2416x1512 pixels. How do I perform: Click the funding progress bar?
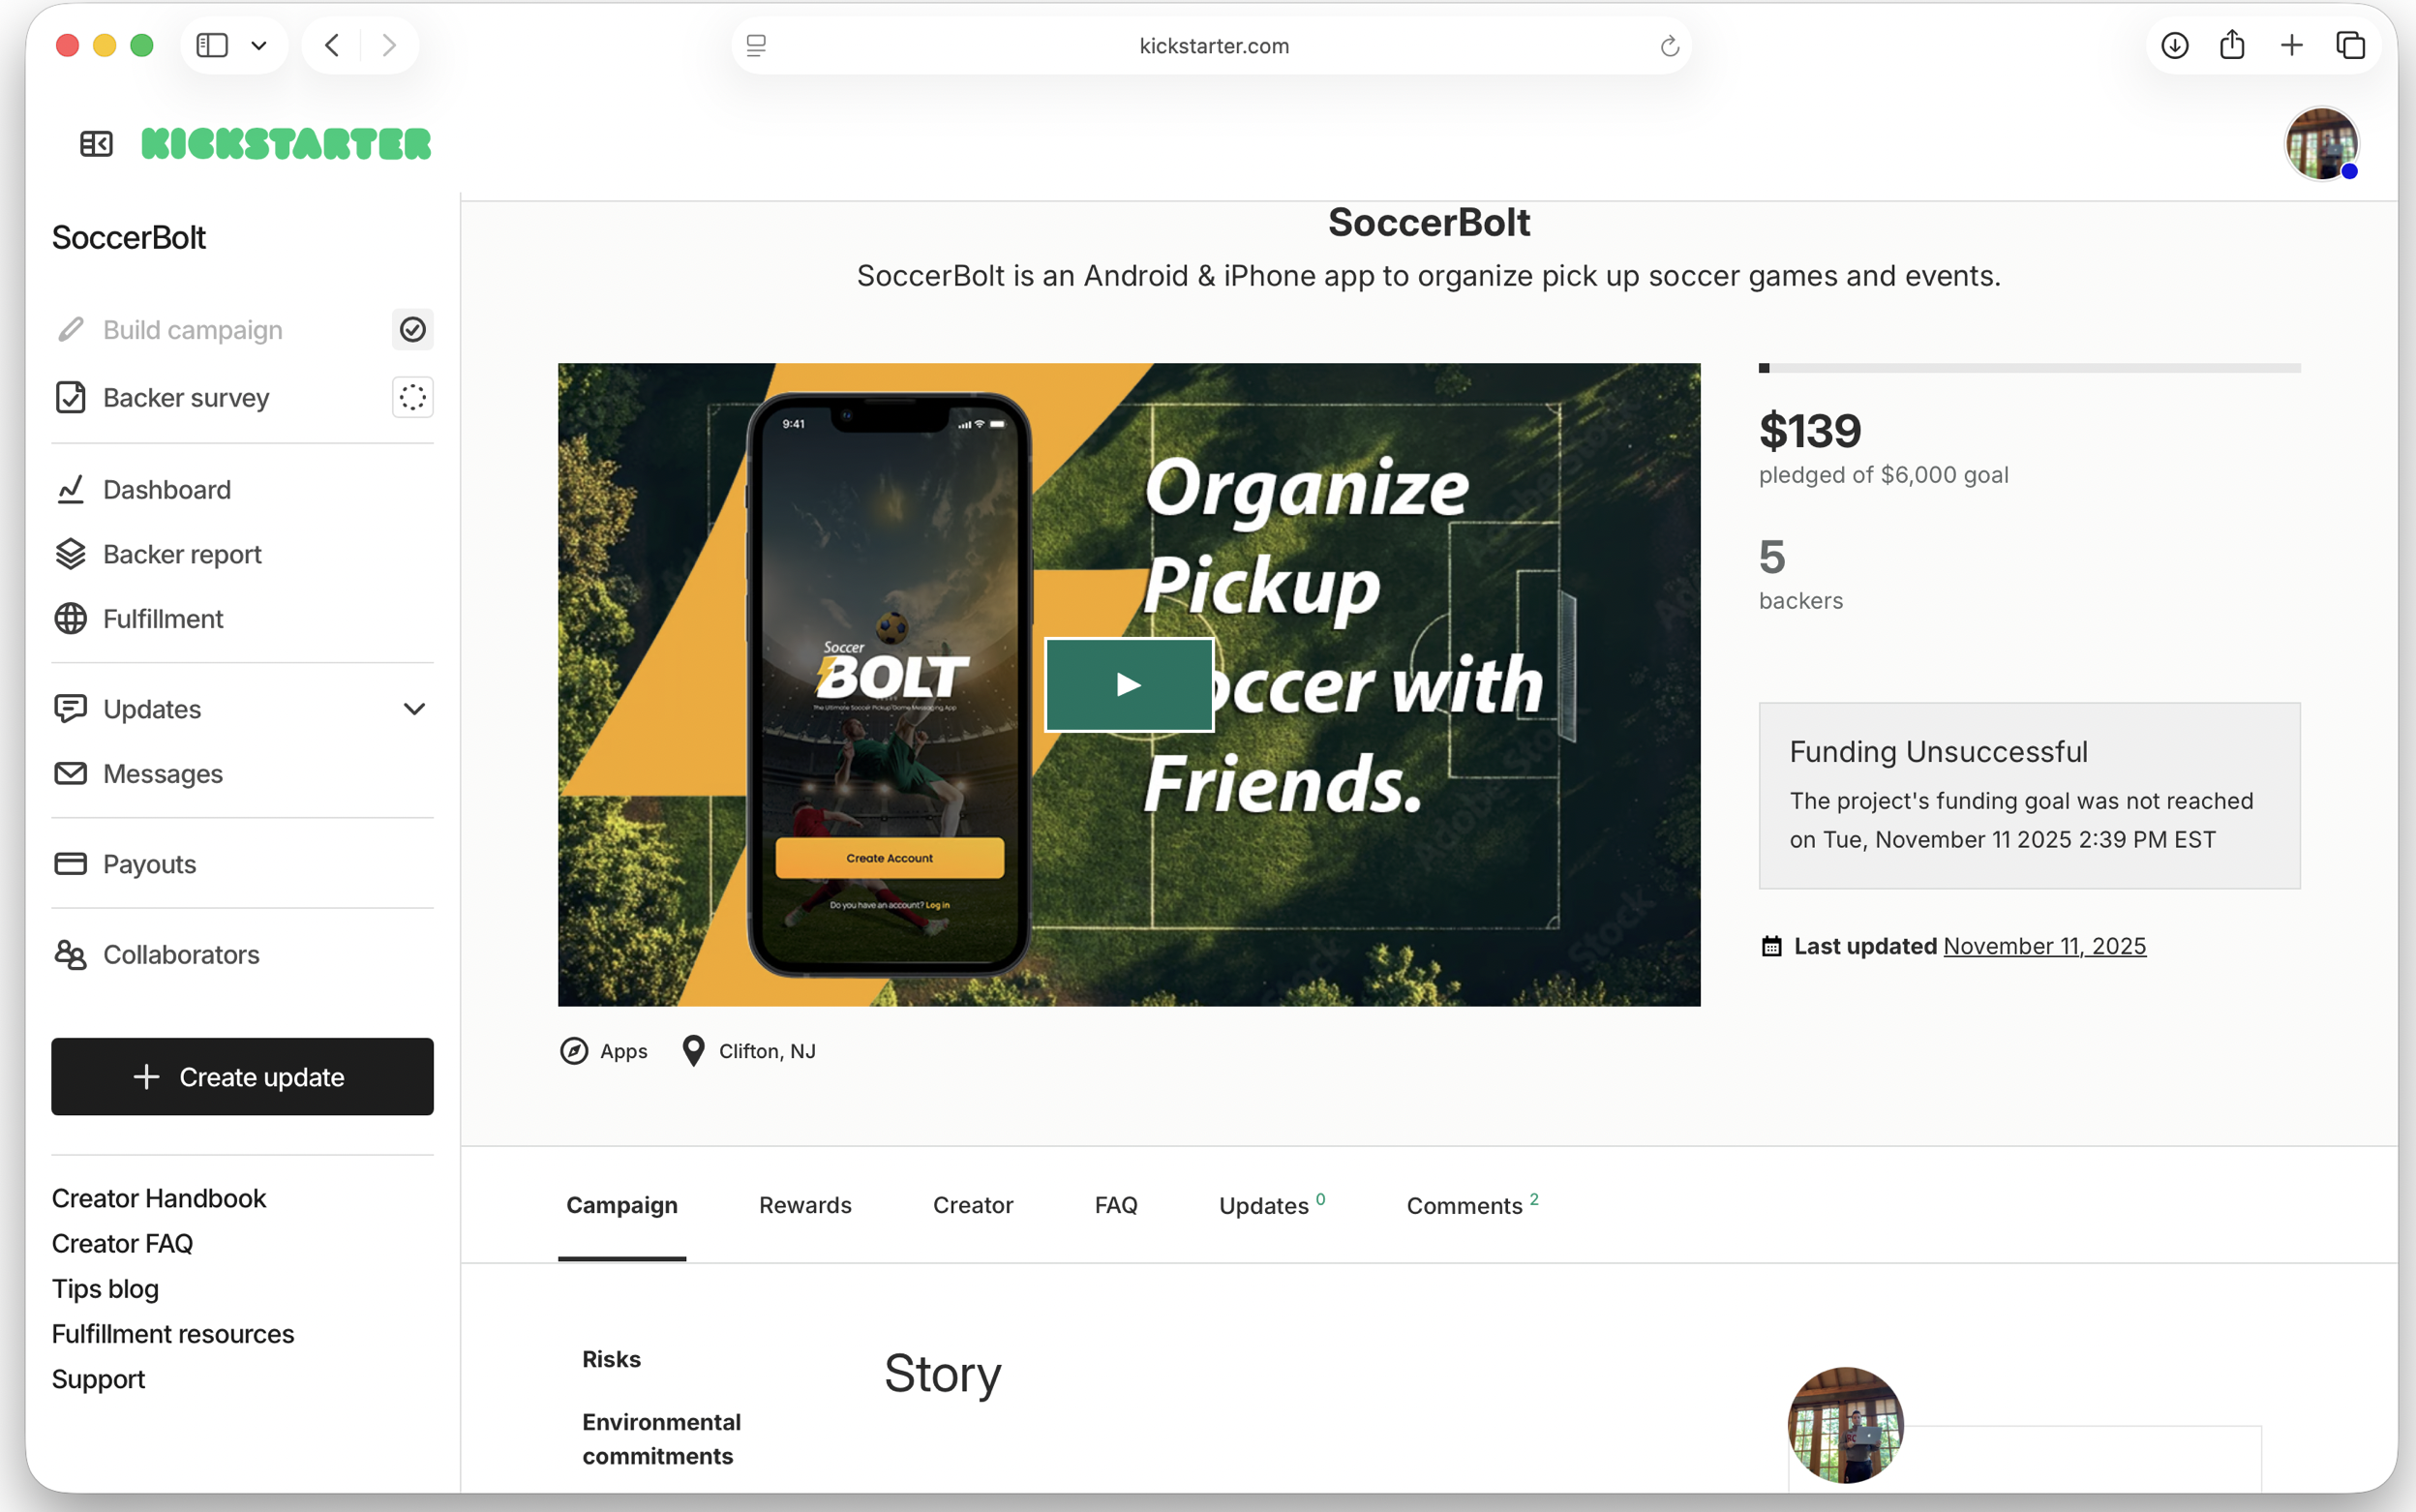[2029, 368]
